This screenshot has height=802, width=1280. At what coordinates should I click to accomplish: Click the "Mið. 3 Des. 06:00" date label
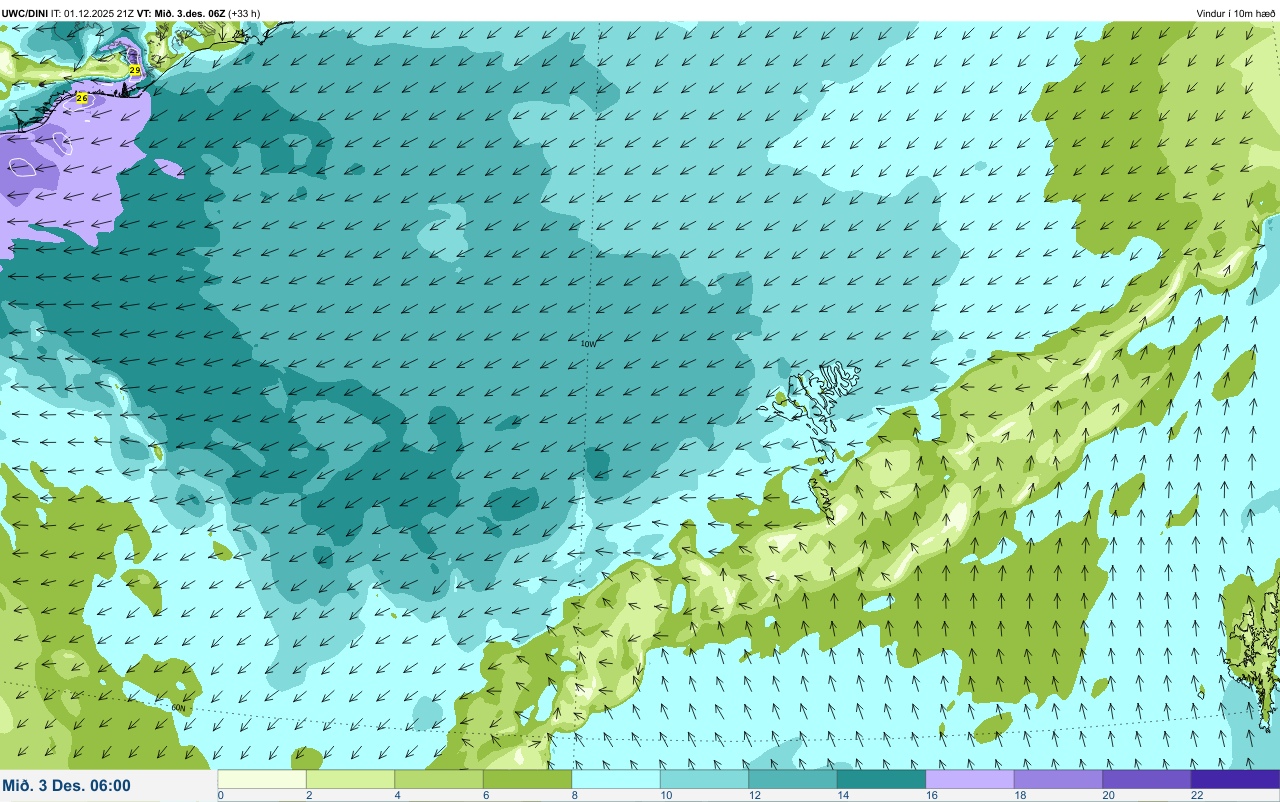(66, 785)
